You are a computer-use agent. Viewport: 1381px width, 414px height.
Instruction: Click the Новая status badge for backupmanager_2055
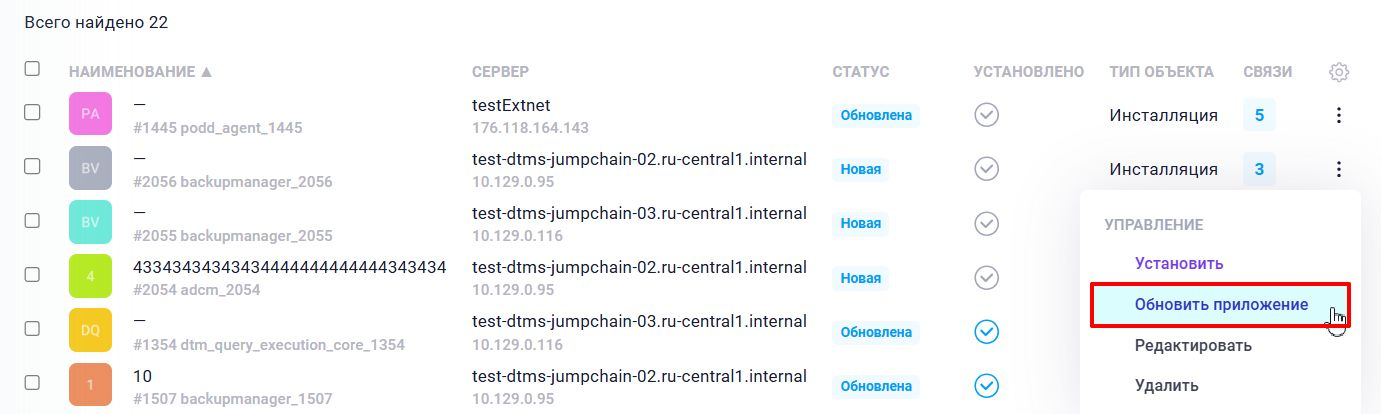[x=860, y=223]
